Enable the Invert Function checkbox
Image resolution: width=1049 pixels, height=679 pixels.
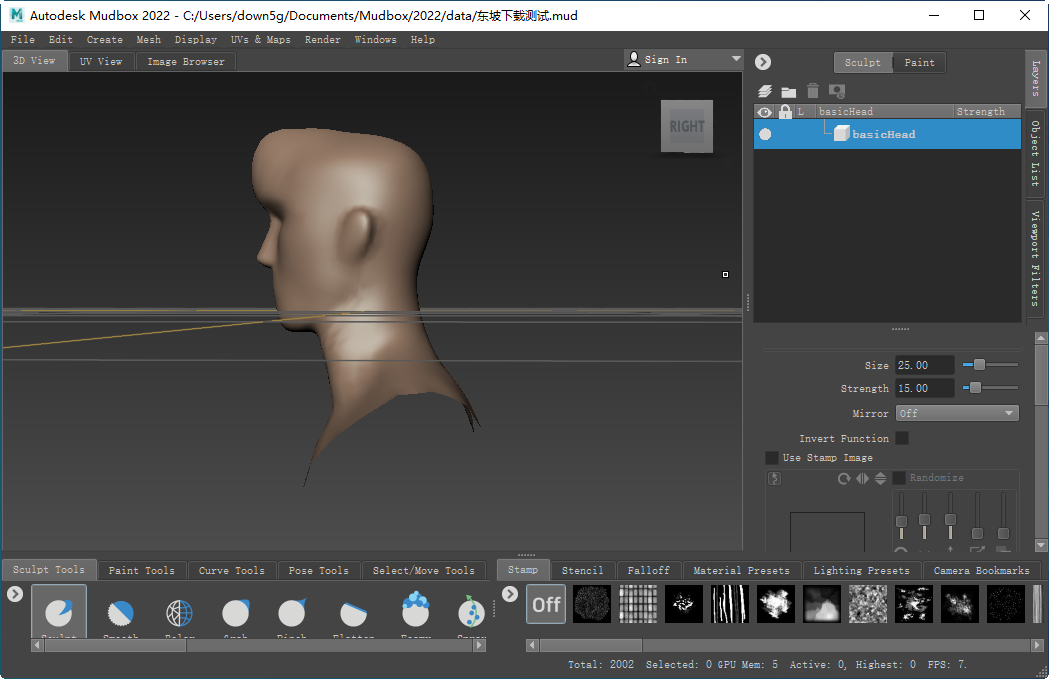click(x=901, y=438)
